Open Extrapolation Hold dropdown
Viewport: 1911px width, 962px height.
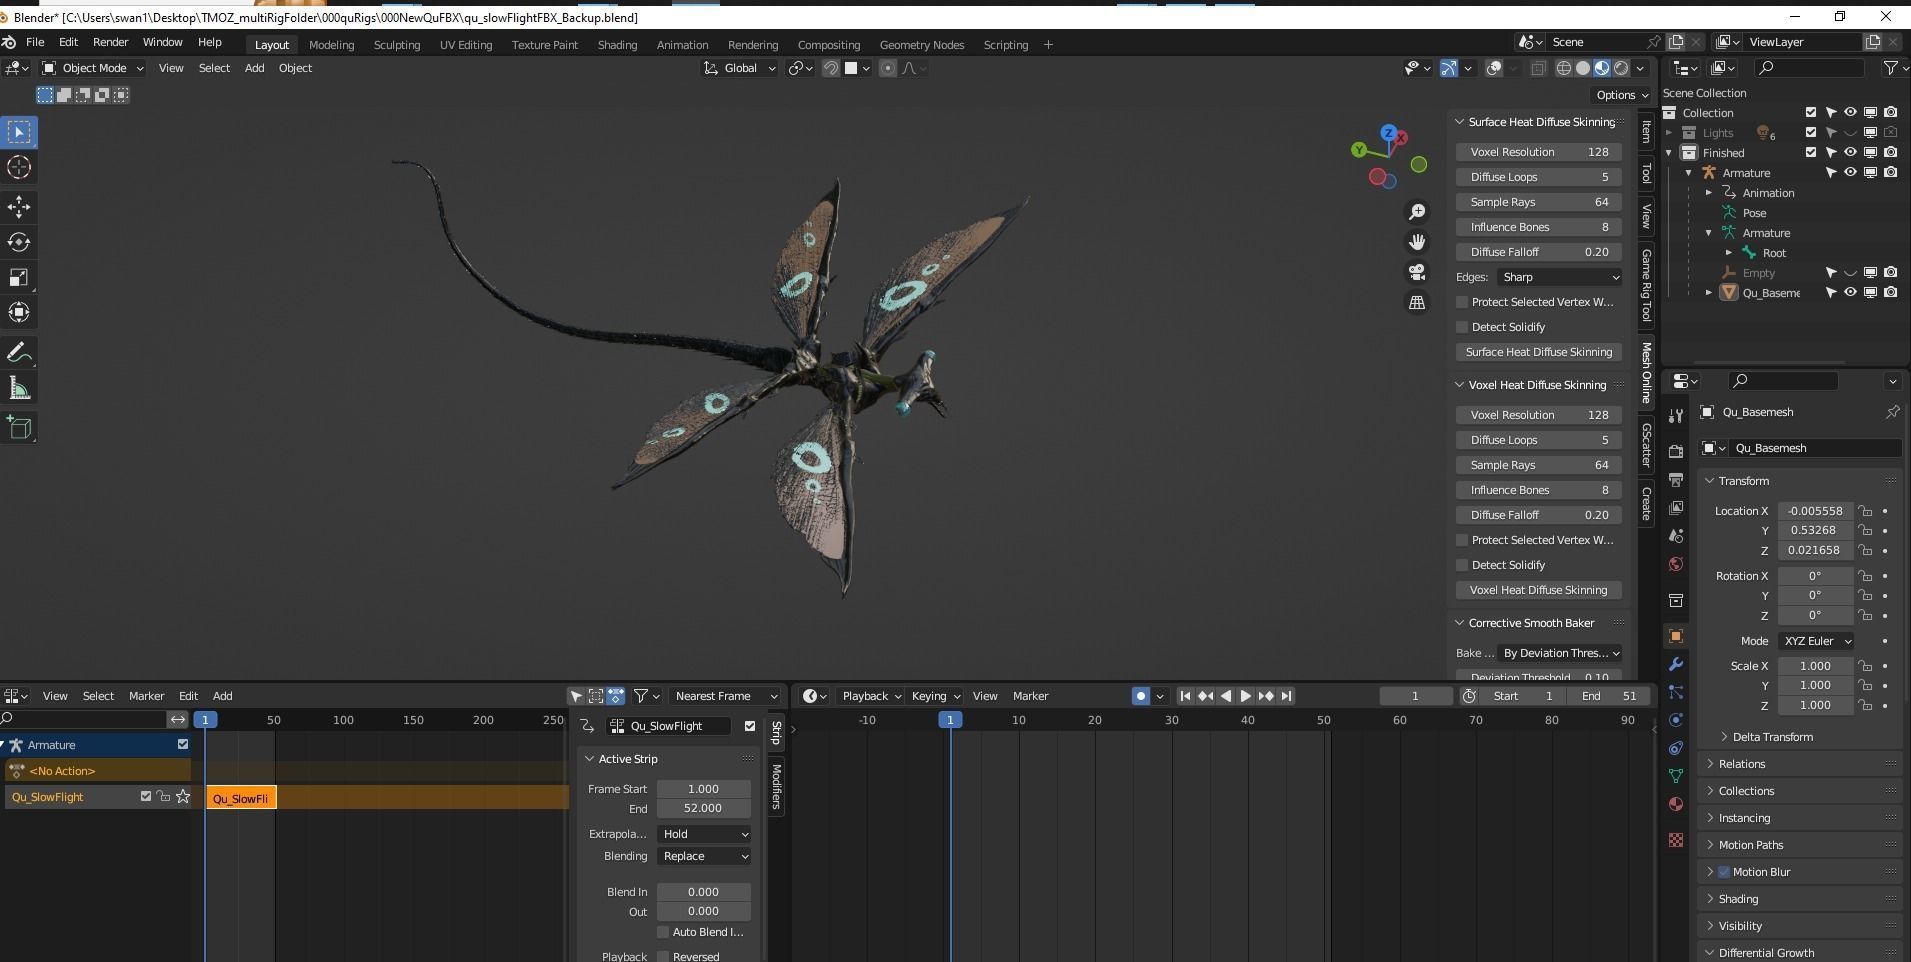[x=704, y=834]
